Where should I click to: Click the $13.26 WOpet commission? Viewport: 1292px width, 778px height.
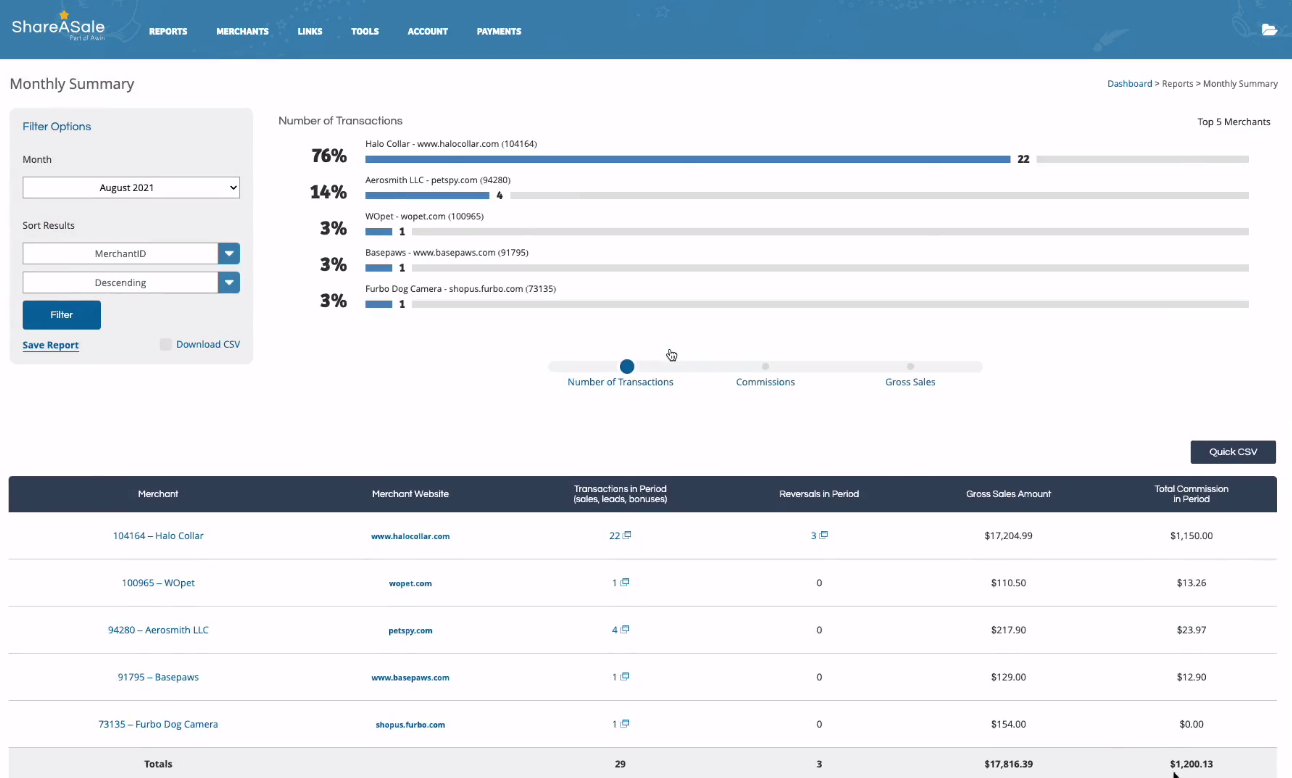click(1191, 583)
